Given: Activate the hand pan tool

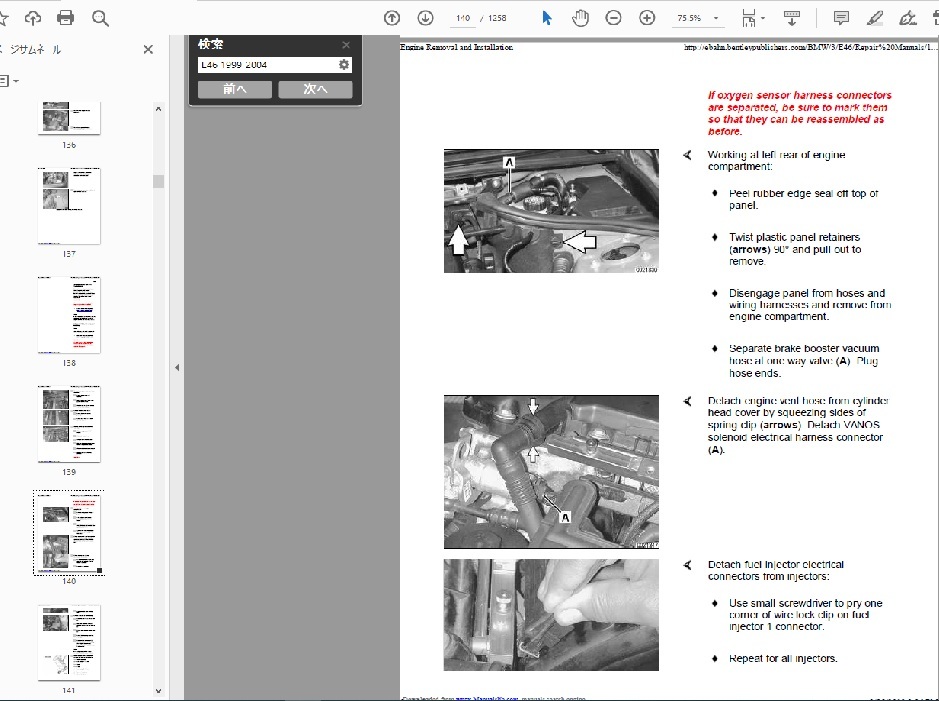Looking at the screenshot, I should pos(580,18).
